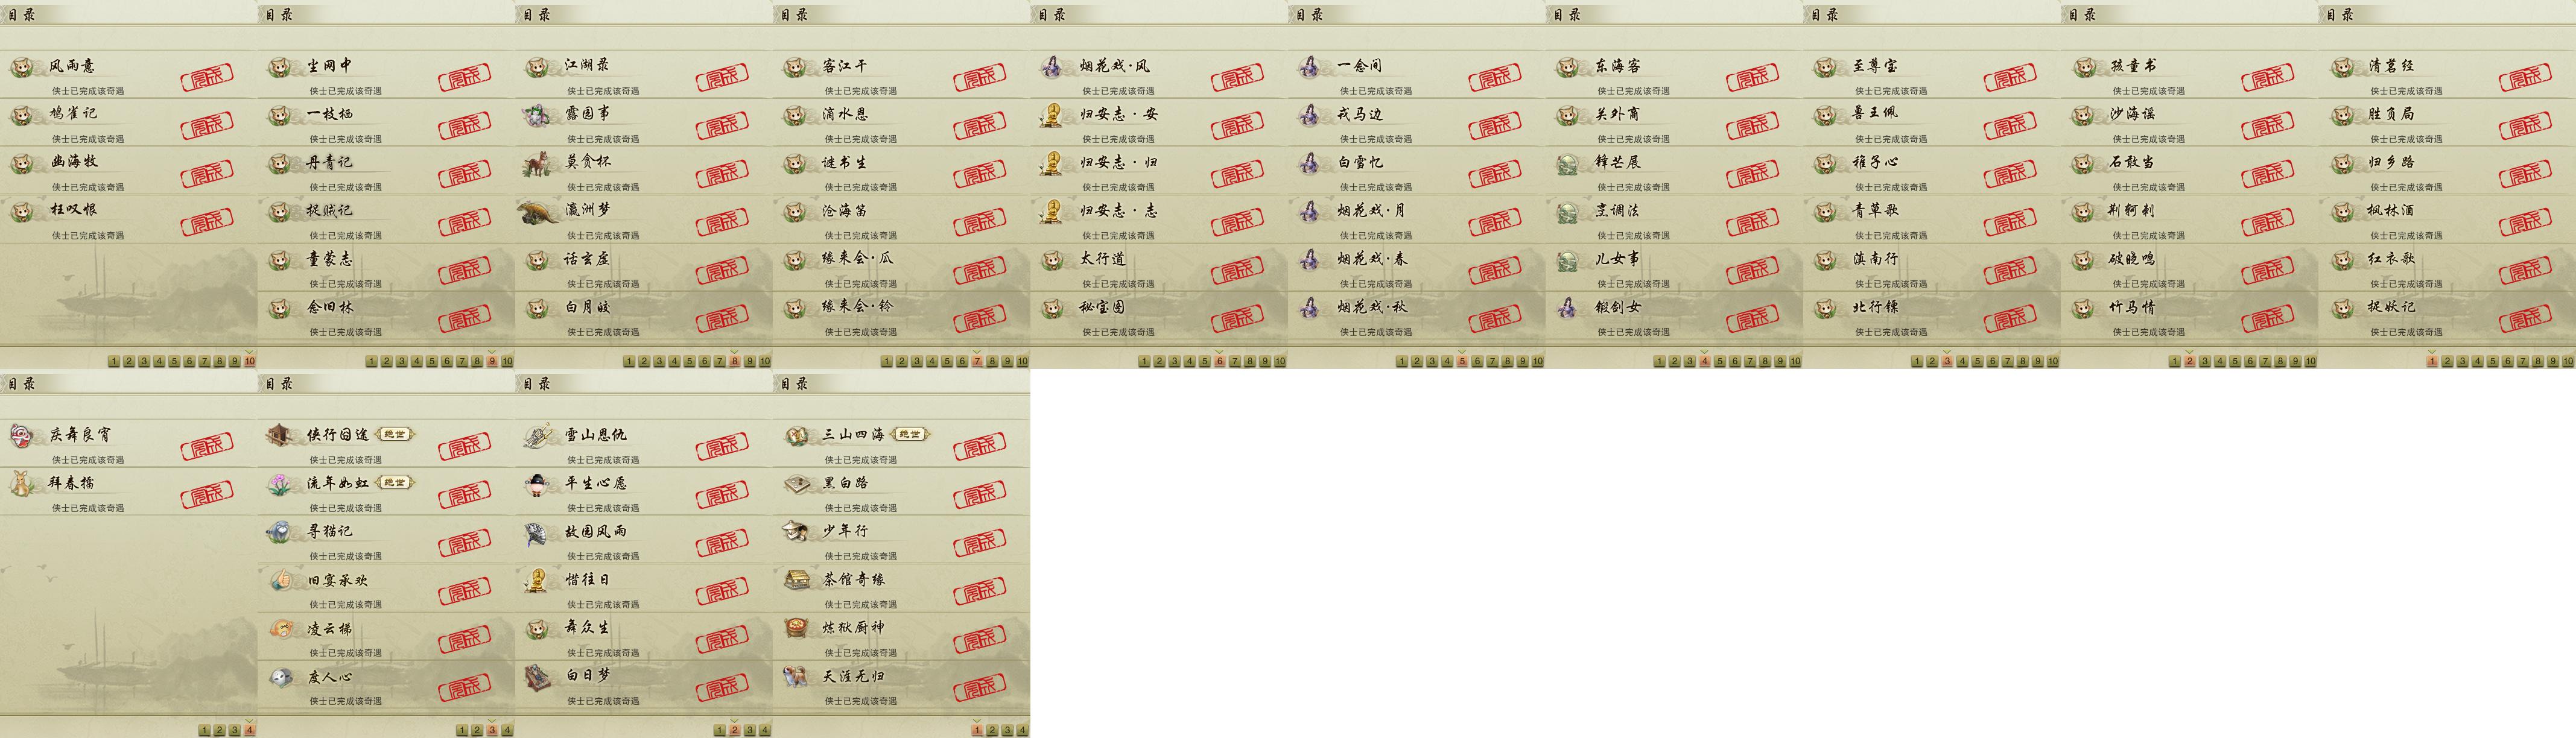
Task: Select the pangolin icon next to 瀛洲梦
Action: pos(537,211)
